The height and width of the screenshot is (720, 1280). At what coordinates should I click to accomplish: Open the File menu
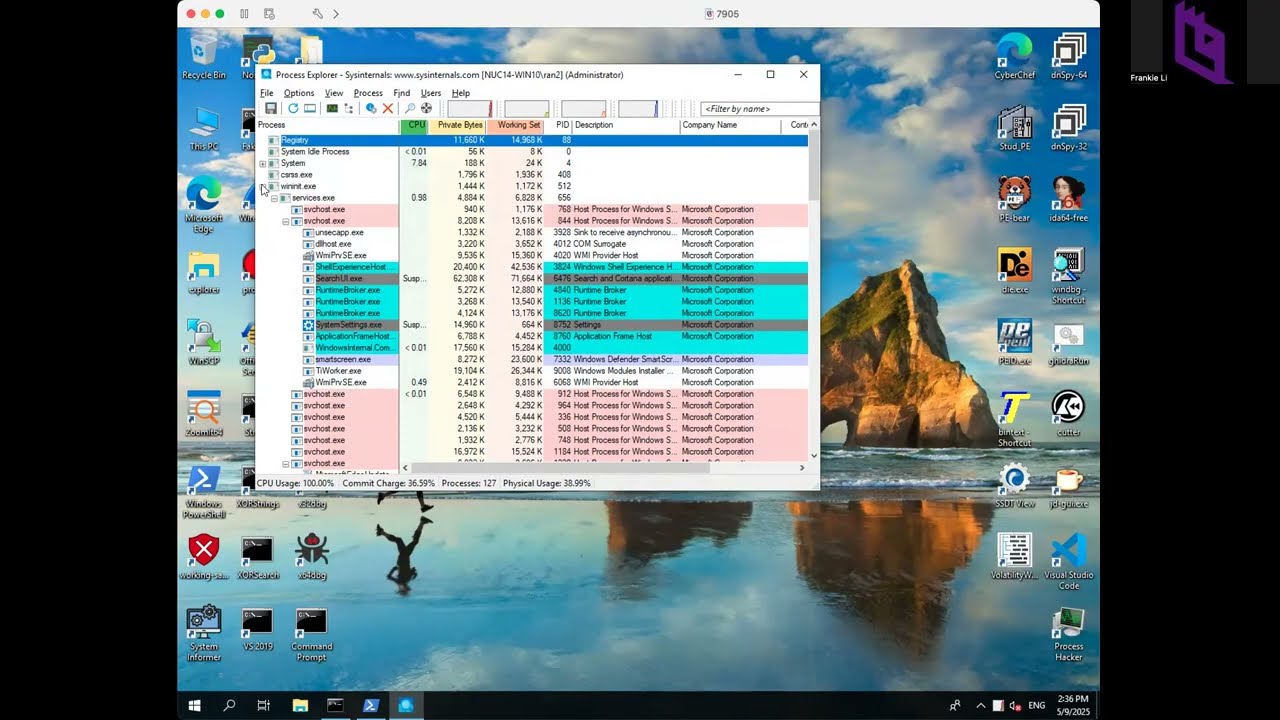267,93
